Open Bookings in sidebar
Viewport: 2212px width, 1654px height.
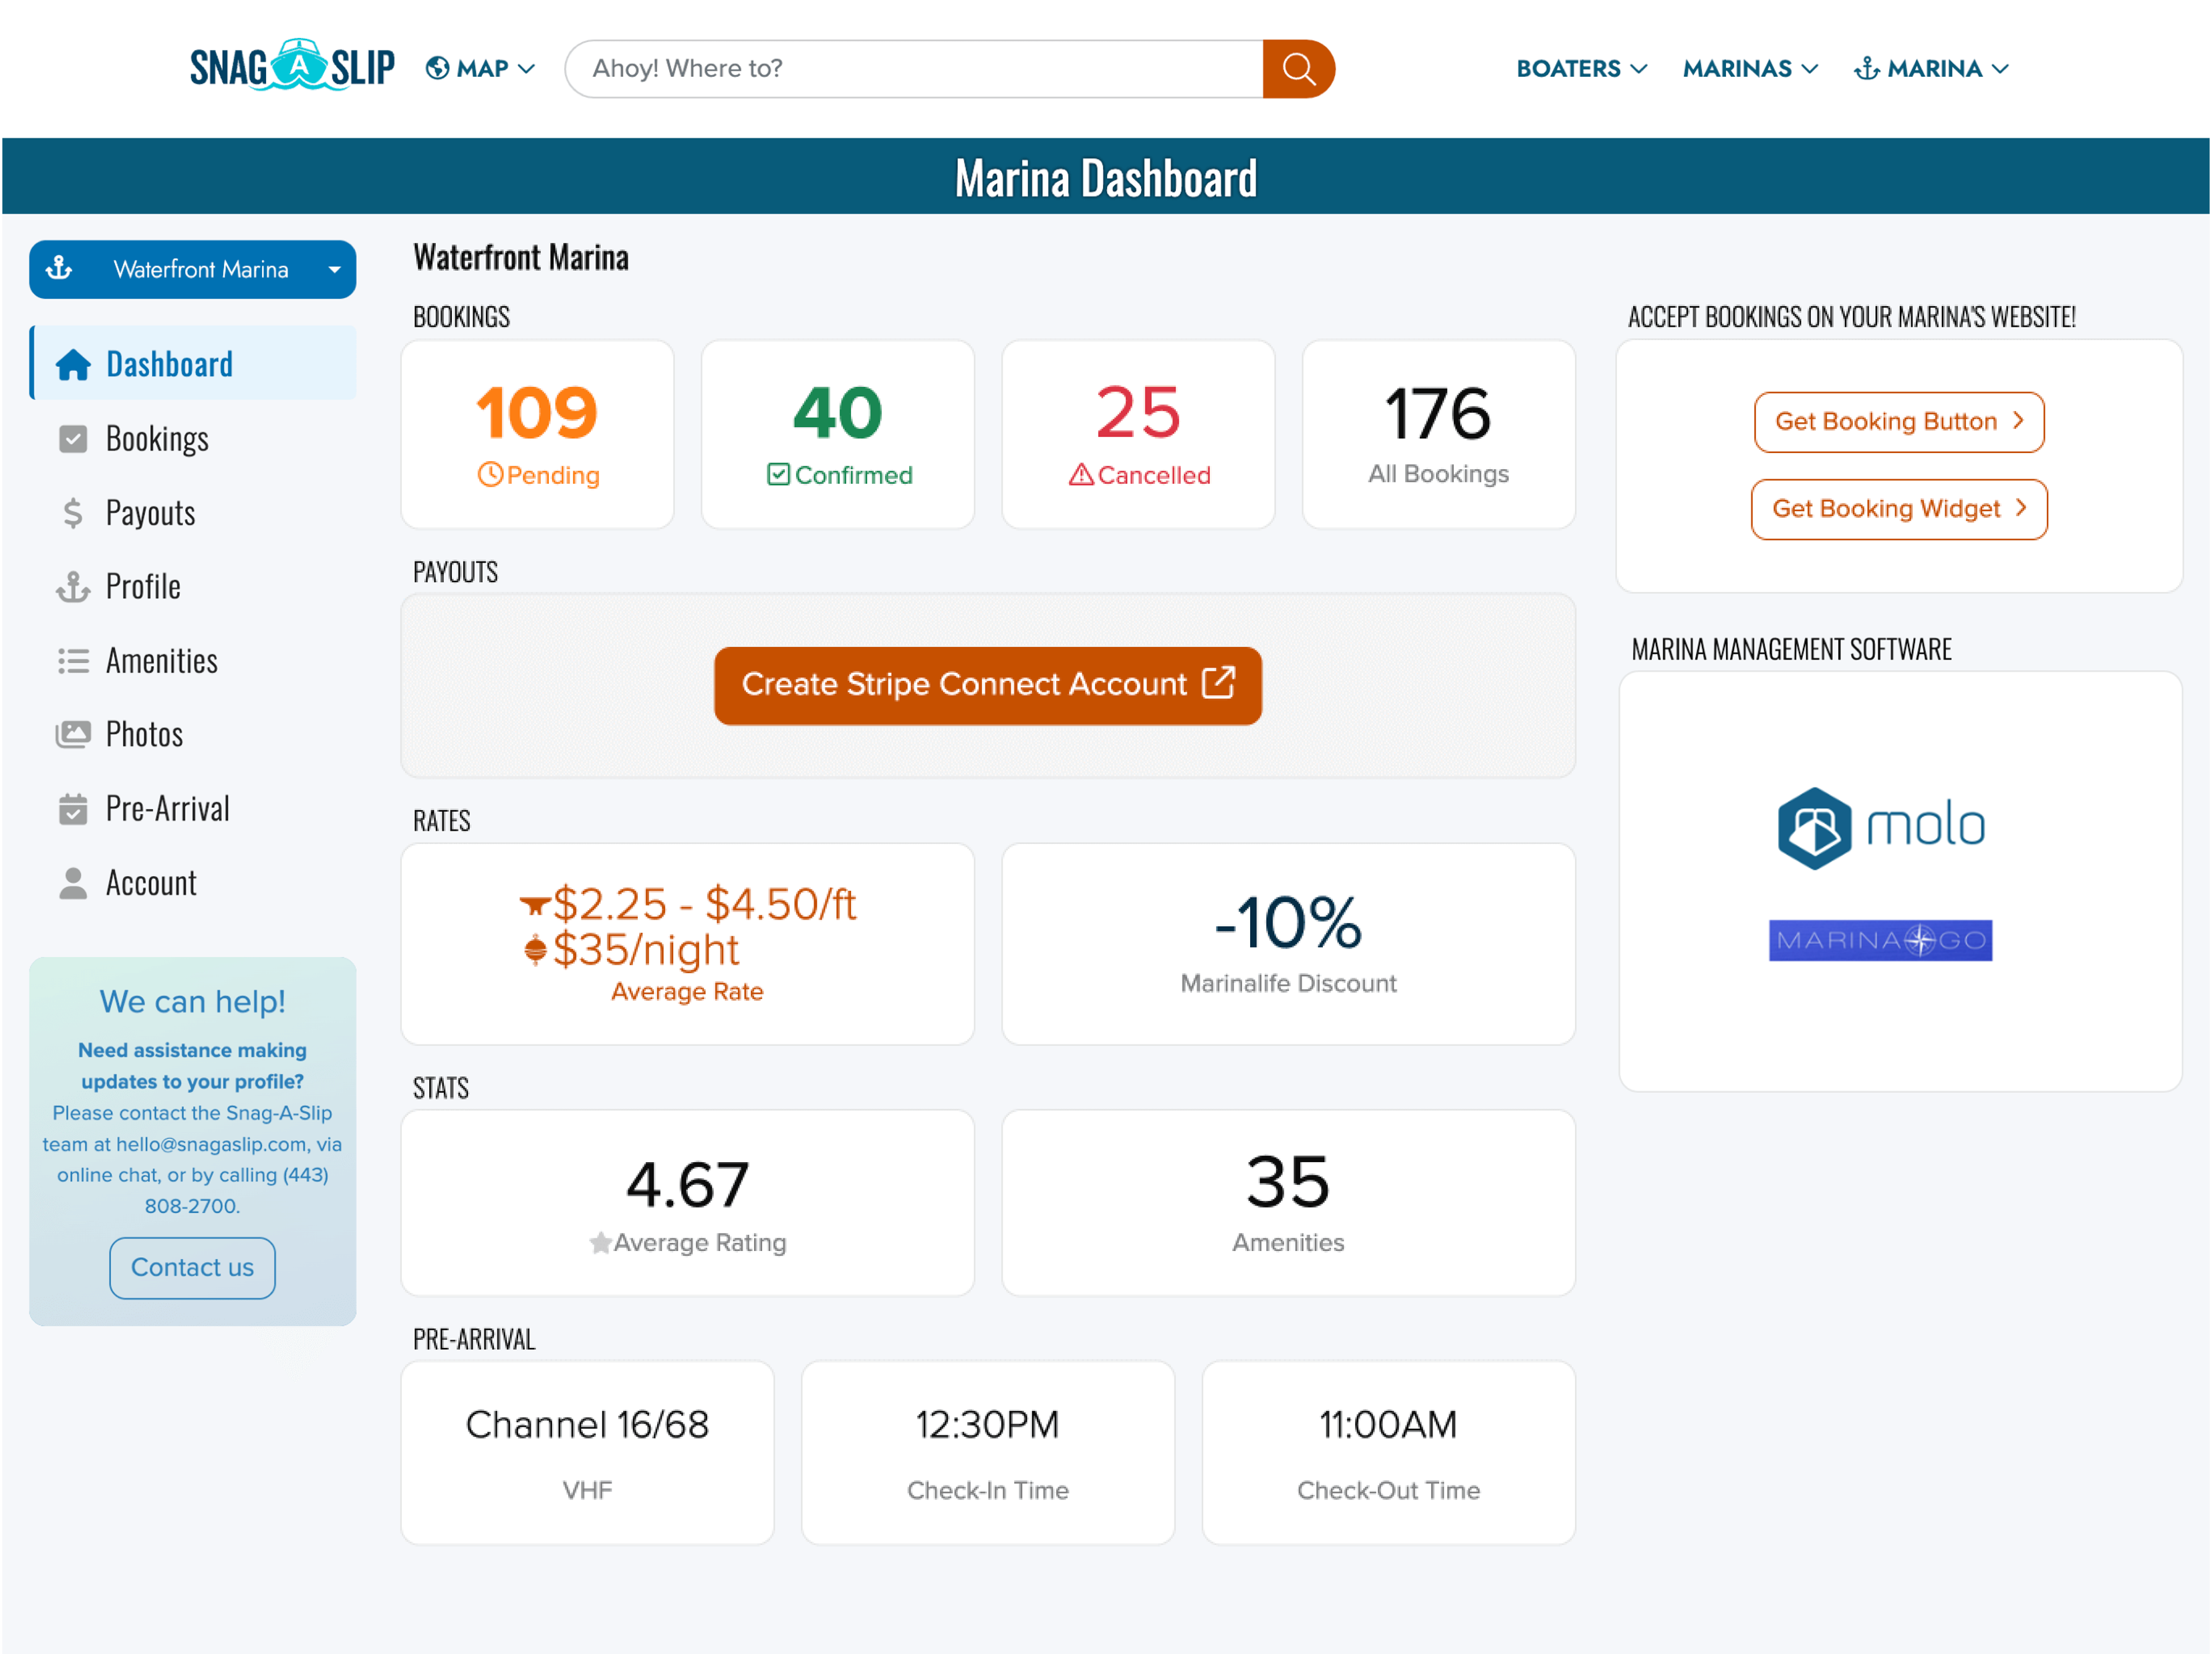click(x=193, y=439)
